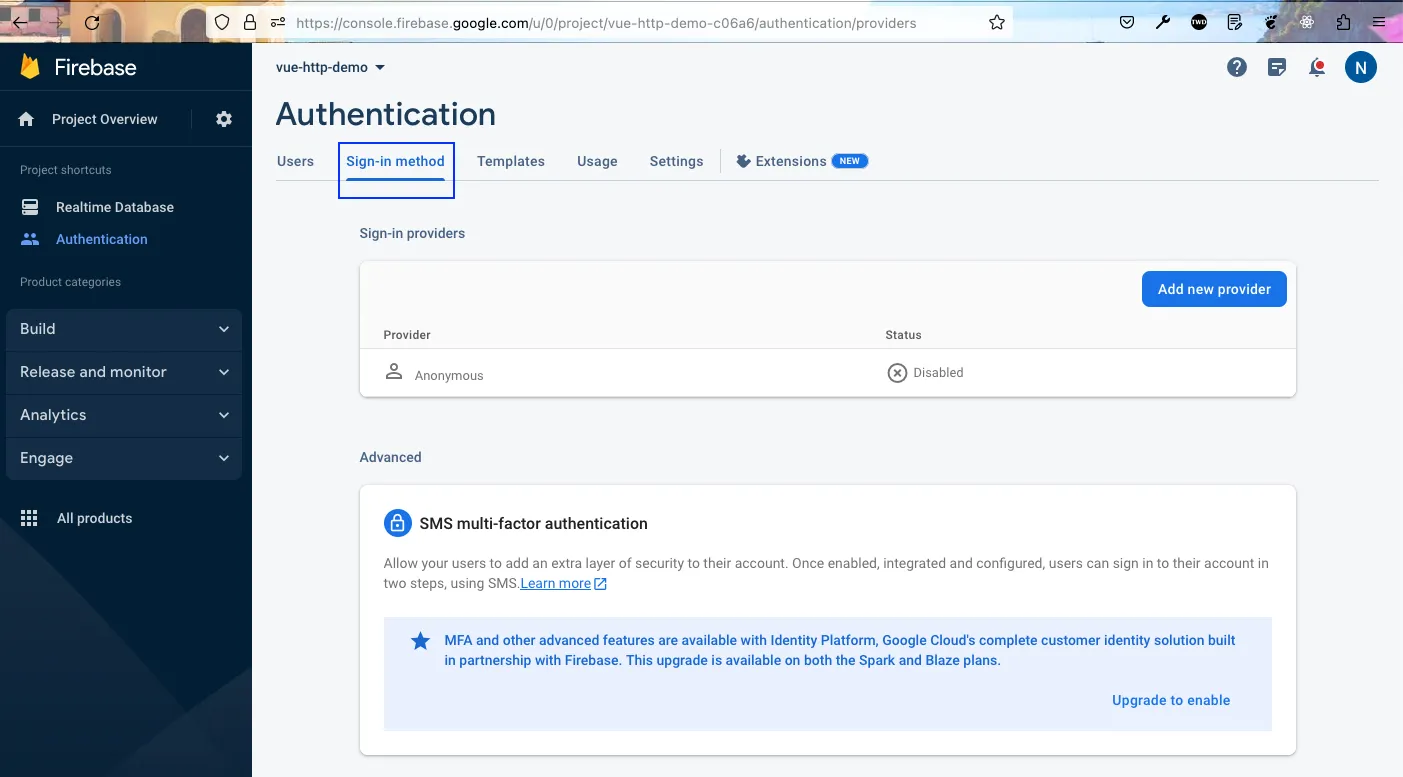Expand the Release and monitor category
Image resolution: width=1403 pixels, height=777 pixels.
coord(124,372)
